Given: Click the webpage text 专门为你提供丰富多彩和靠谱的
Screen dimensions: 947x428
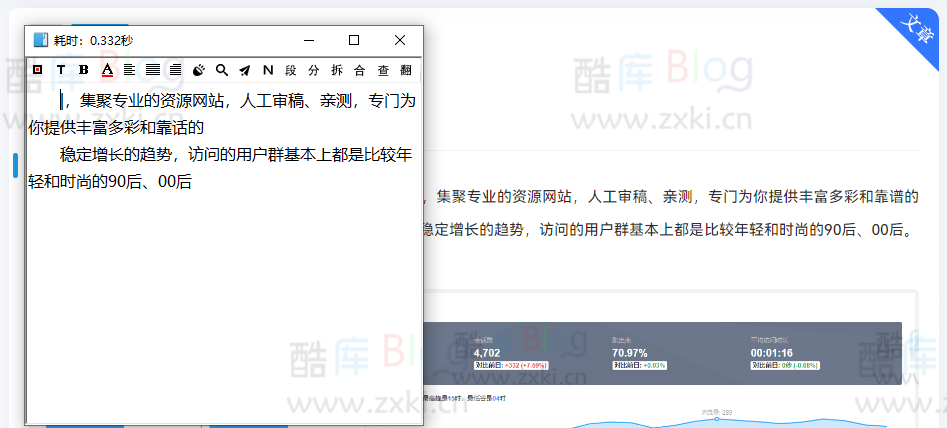Looking at the screenshot, I should click(813, 197).
